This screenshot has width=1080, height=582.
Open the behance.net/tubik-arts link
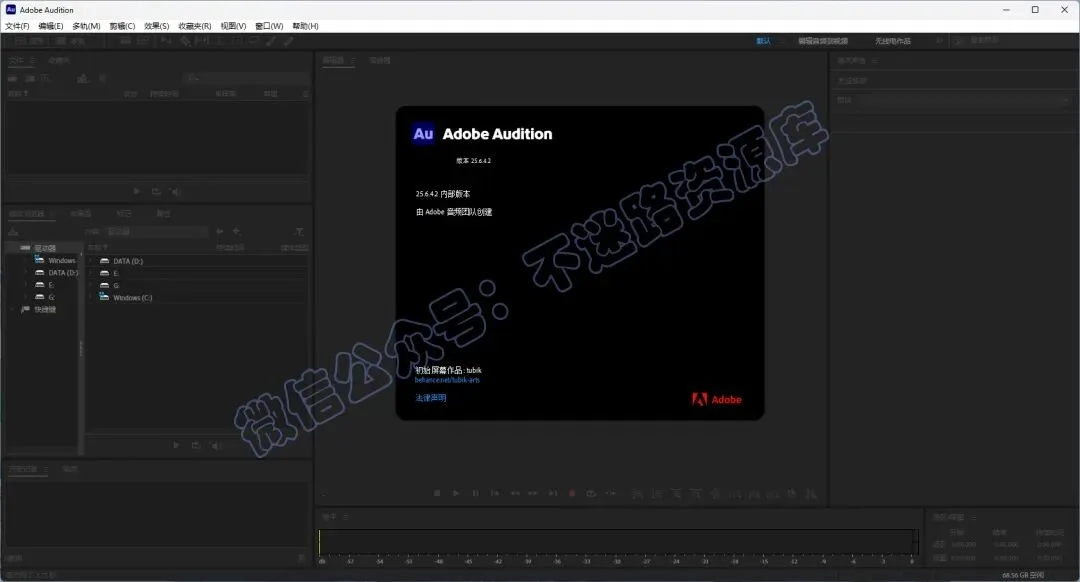pos(447,380)
